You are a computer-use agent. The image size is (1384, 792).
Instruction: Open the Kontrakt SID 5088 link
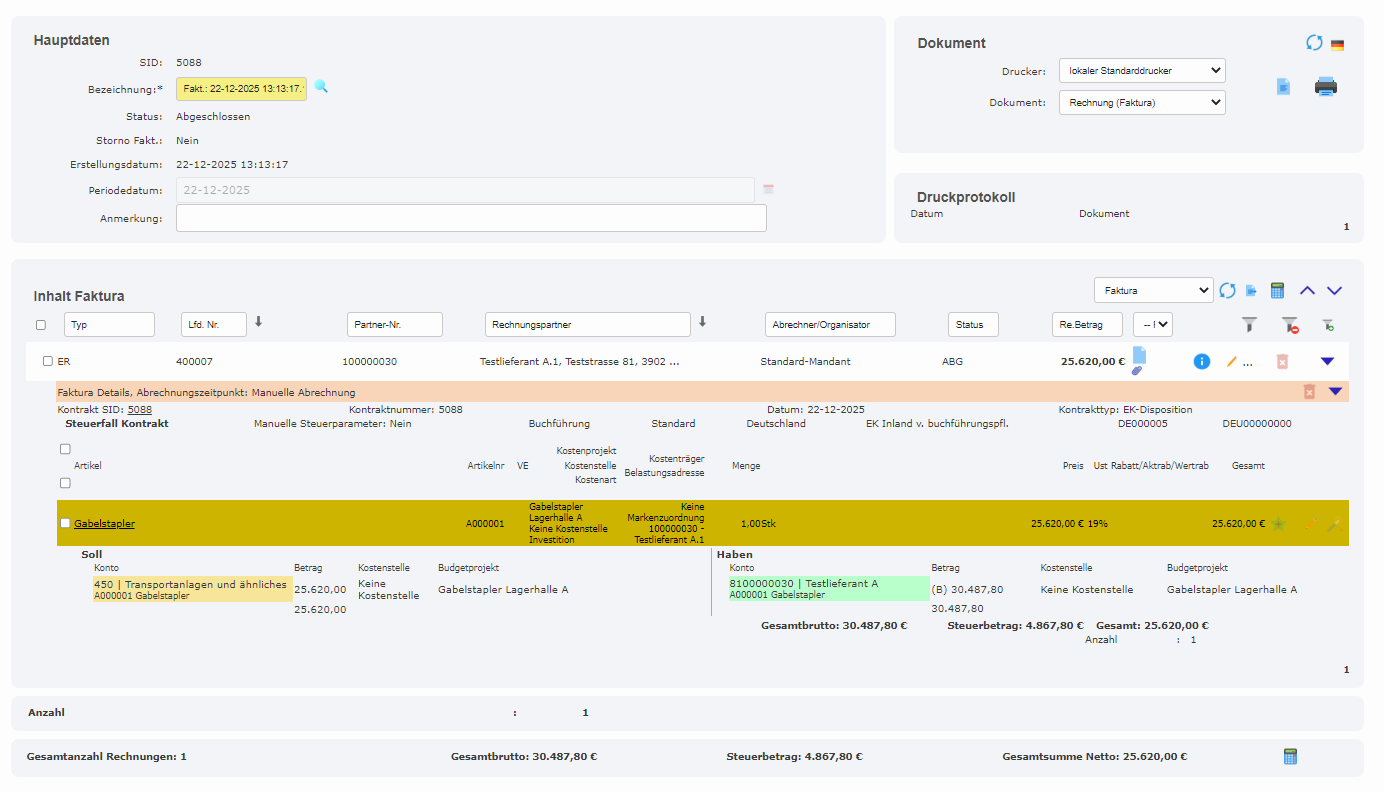(x=139, y=410)
